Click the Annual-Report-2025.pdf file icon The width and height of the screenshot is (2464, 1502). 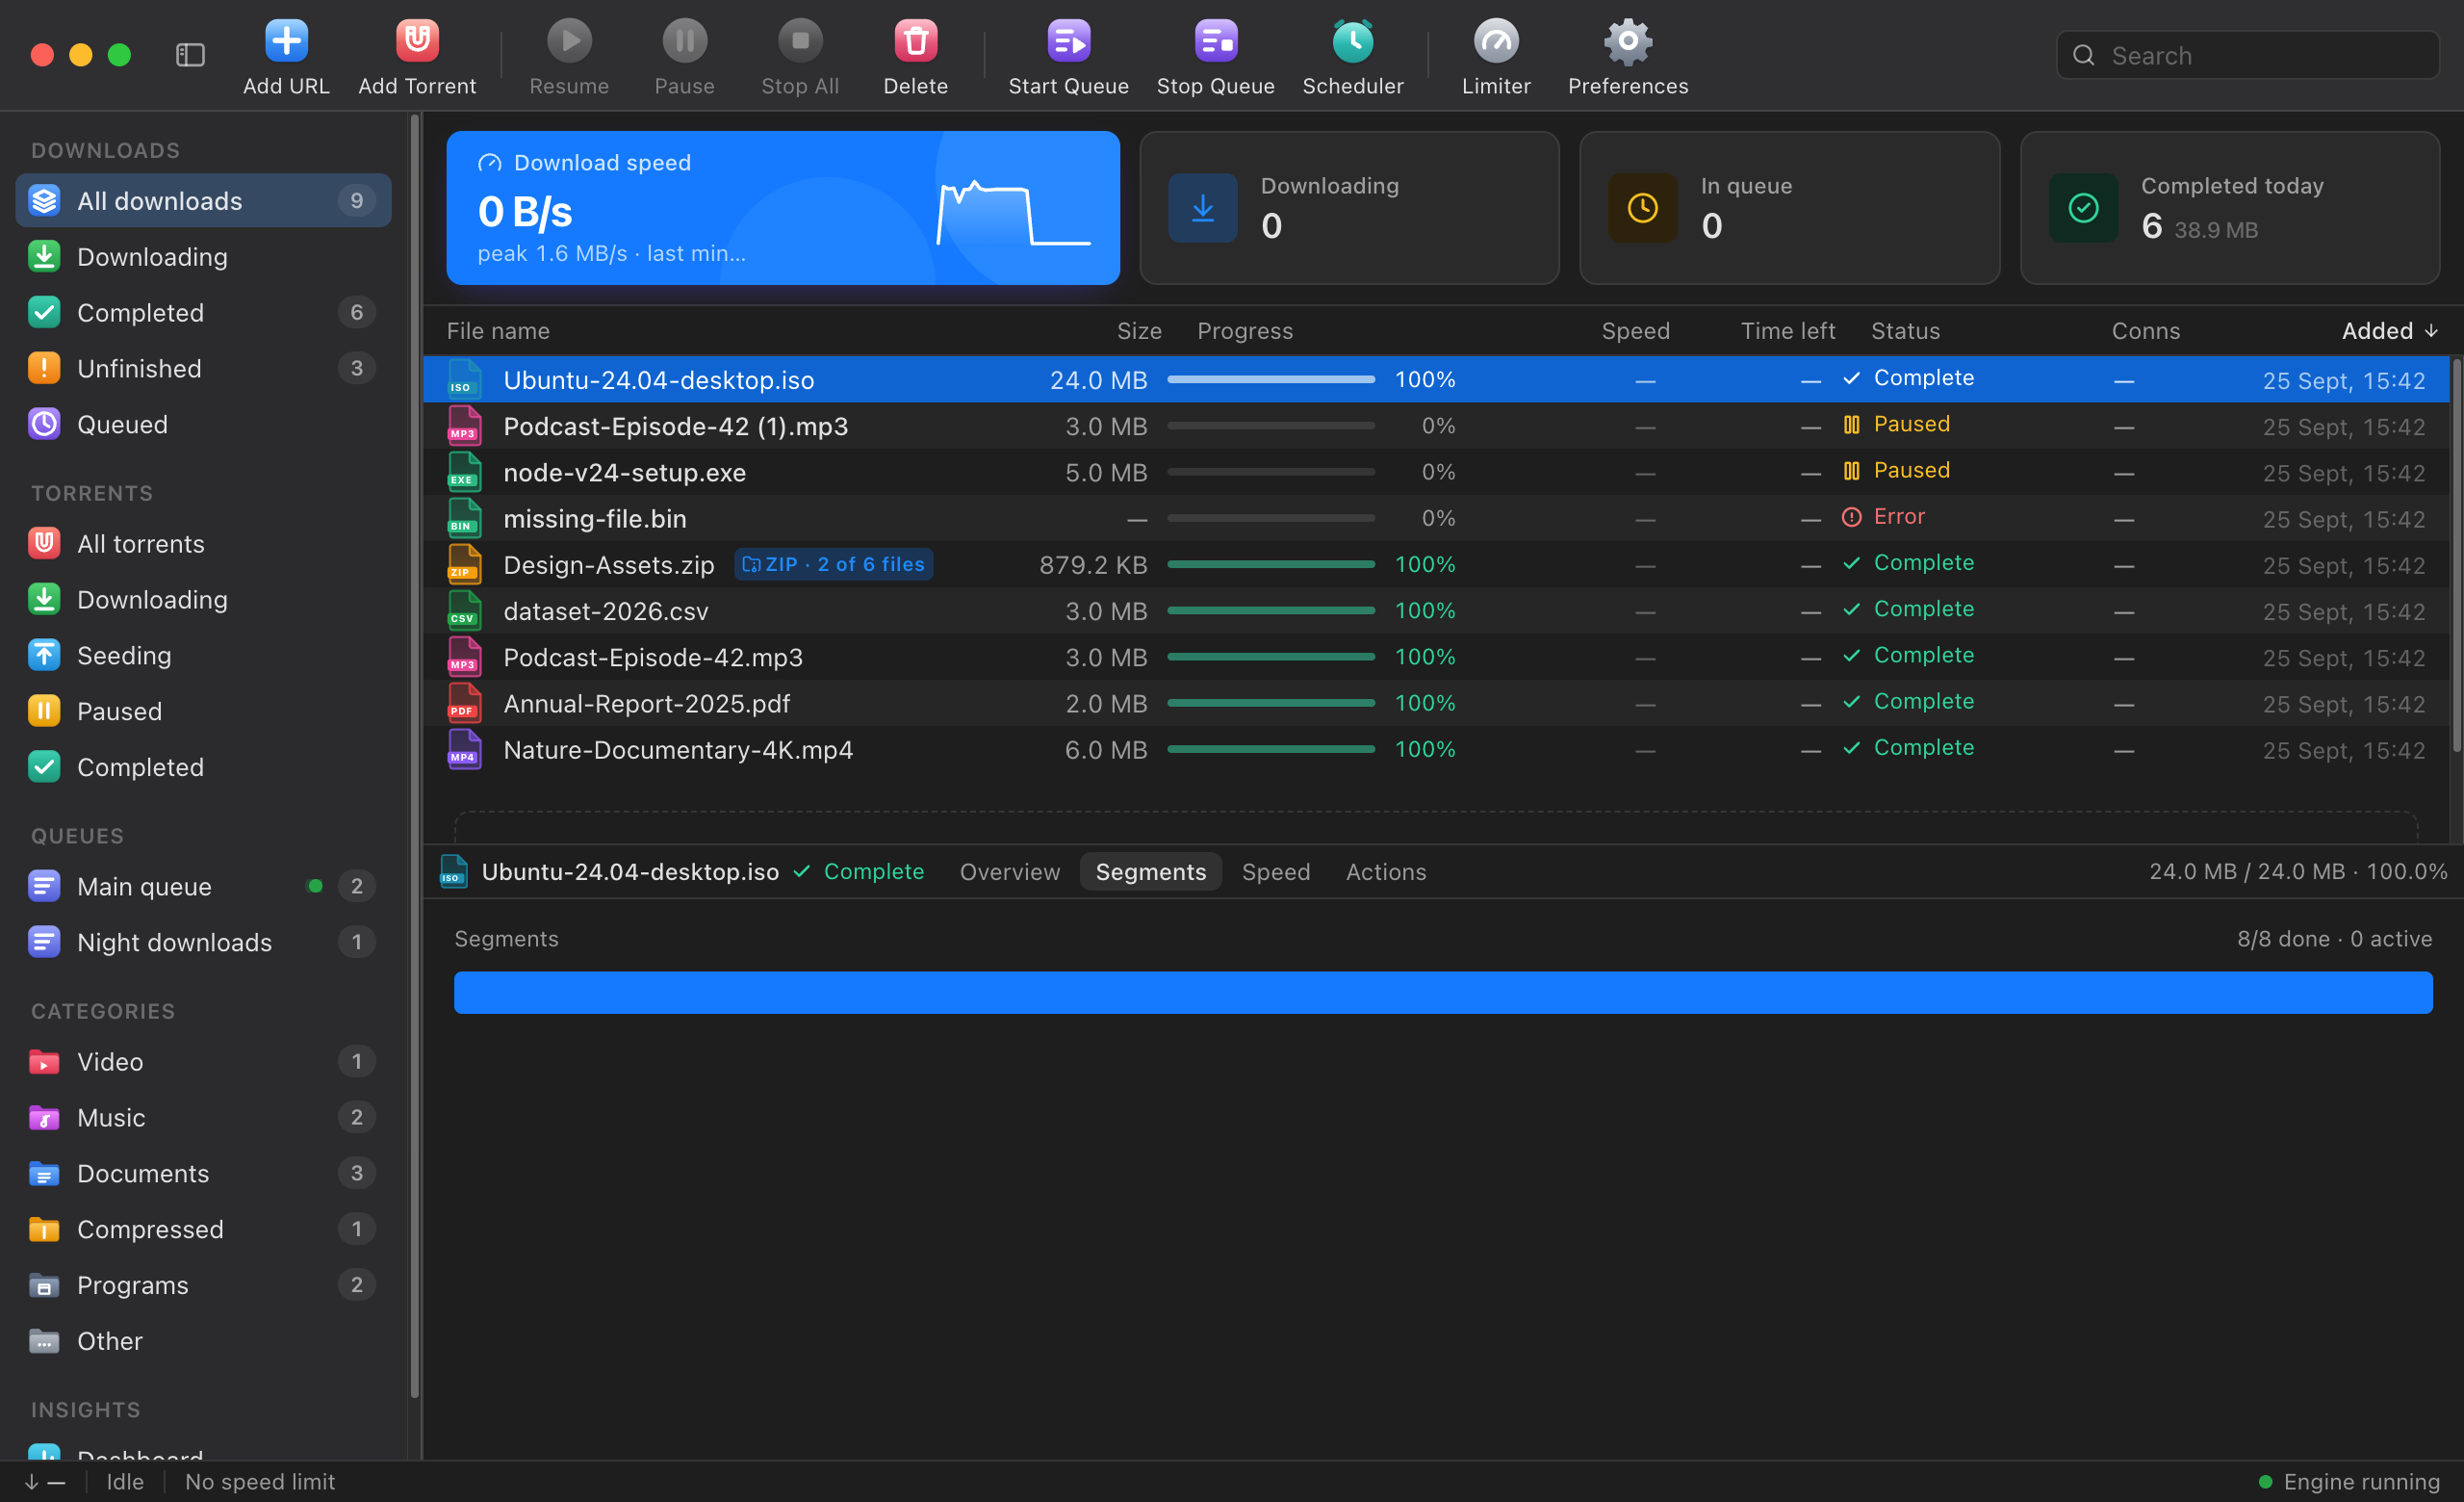[463, 703]
